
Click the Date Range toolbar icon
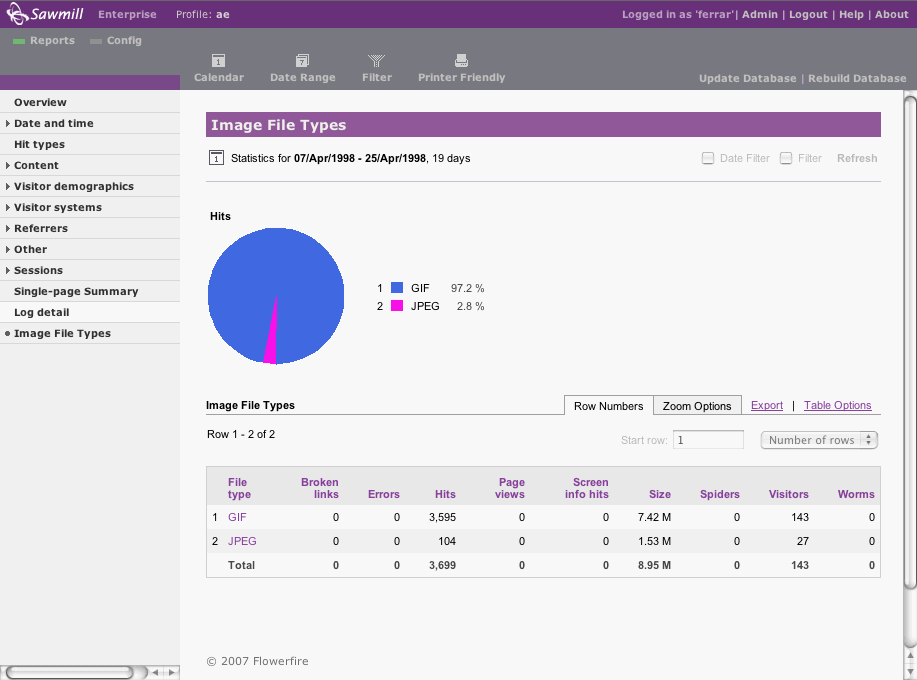302,61
